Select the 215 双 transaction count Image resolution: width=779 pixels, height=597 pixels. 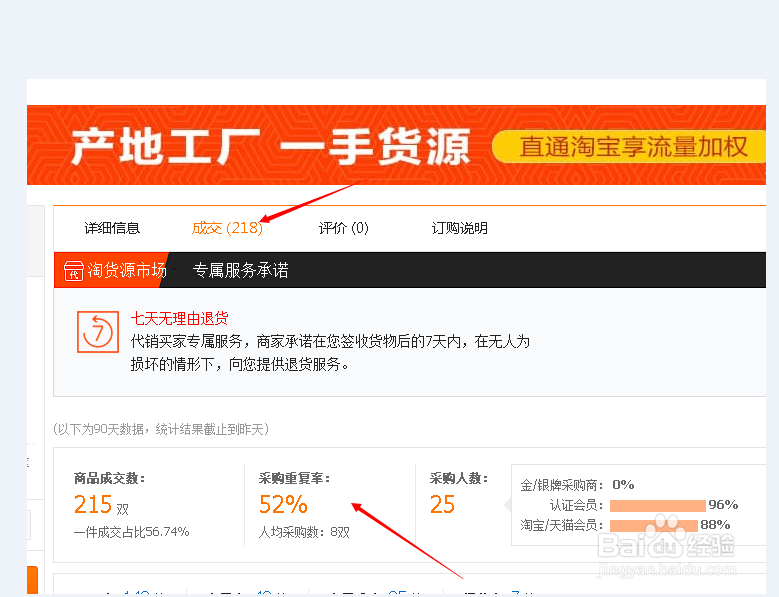click(x=101, y=505)
